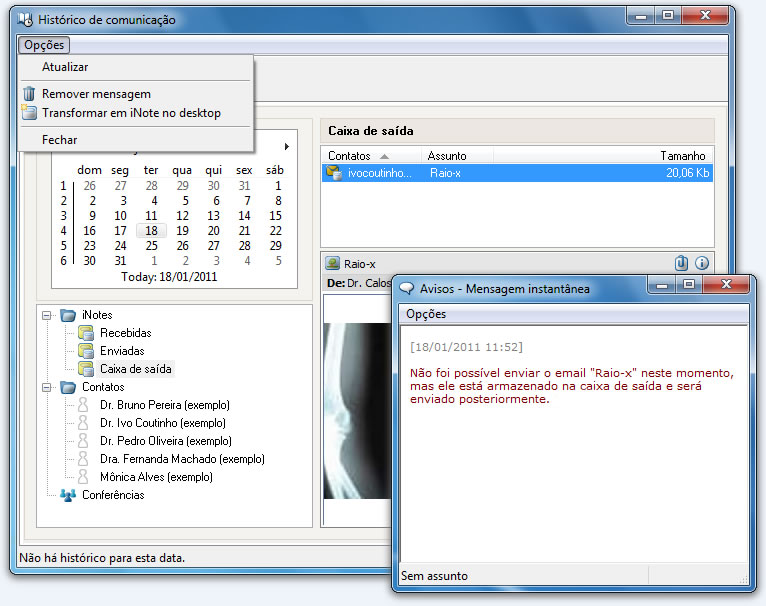This screenshot has width=766, height=606.
Task: Click week number 4 in calendar
Action: 63,231
